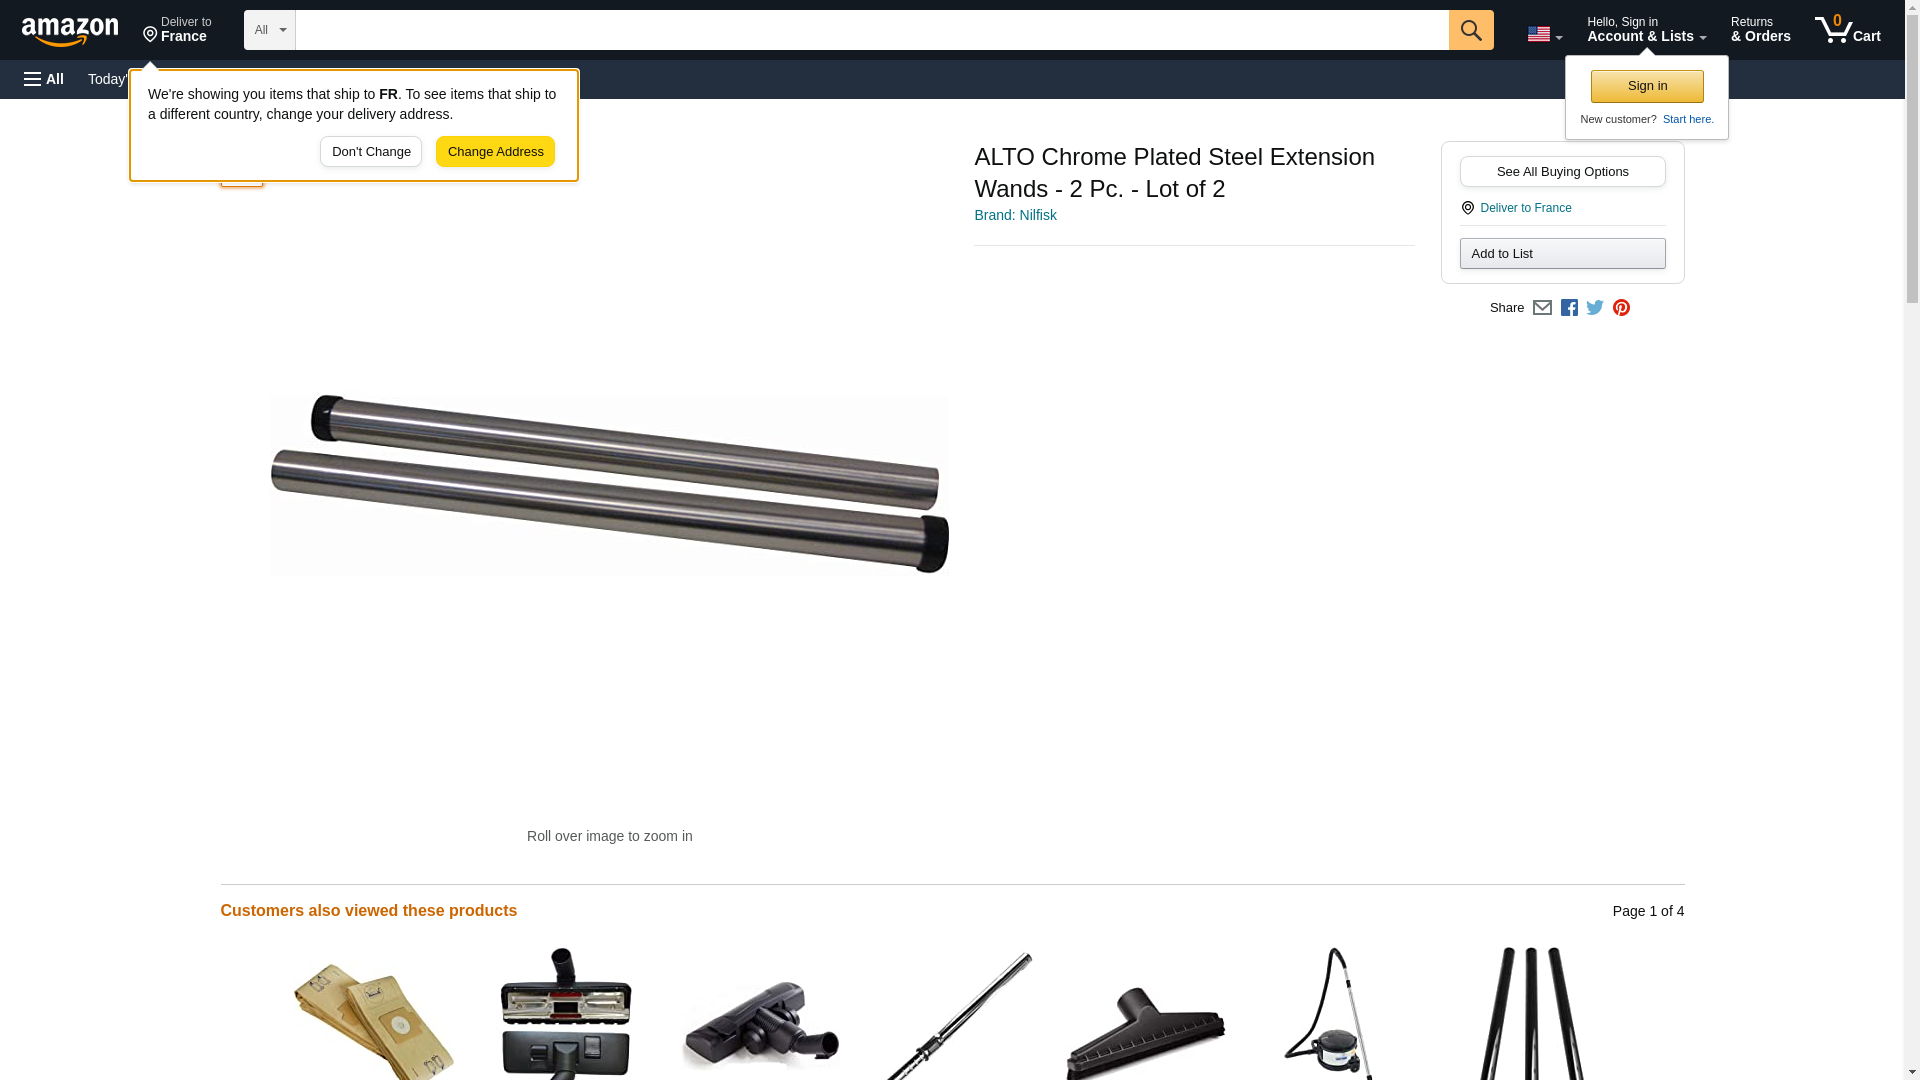Expand Account & Lists menu
Viewport: 1920px width, 1080px height.
[x=1646, y=29]
